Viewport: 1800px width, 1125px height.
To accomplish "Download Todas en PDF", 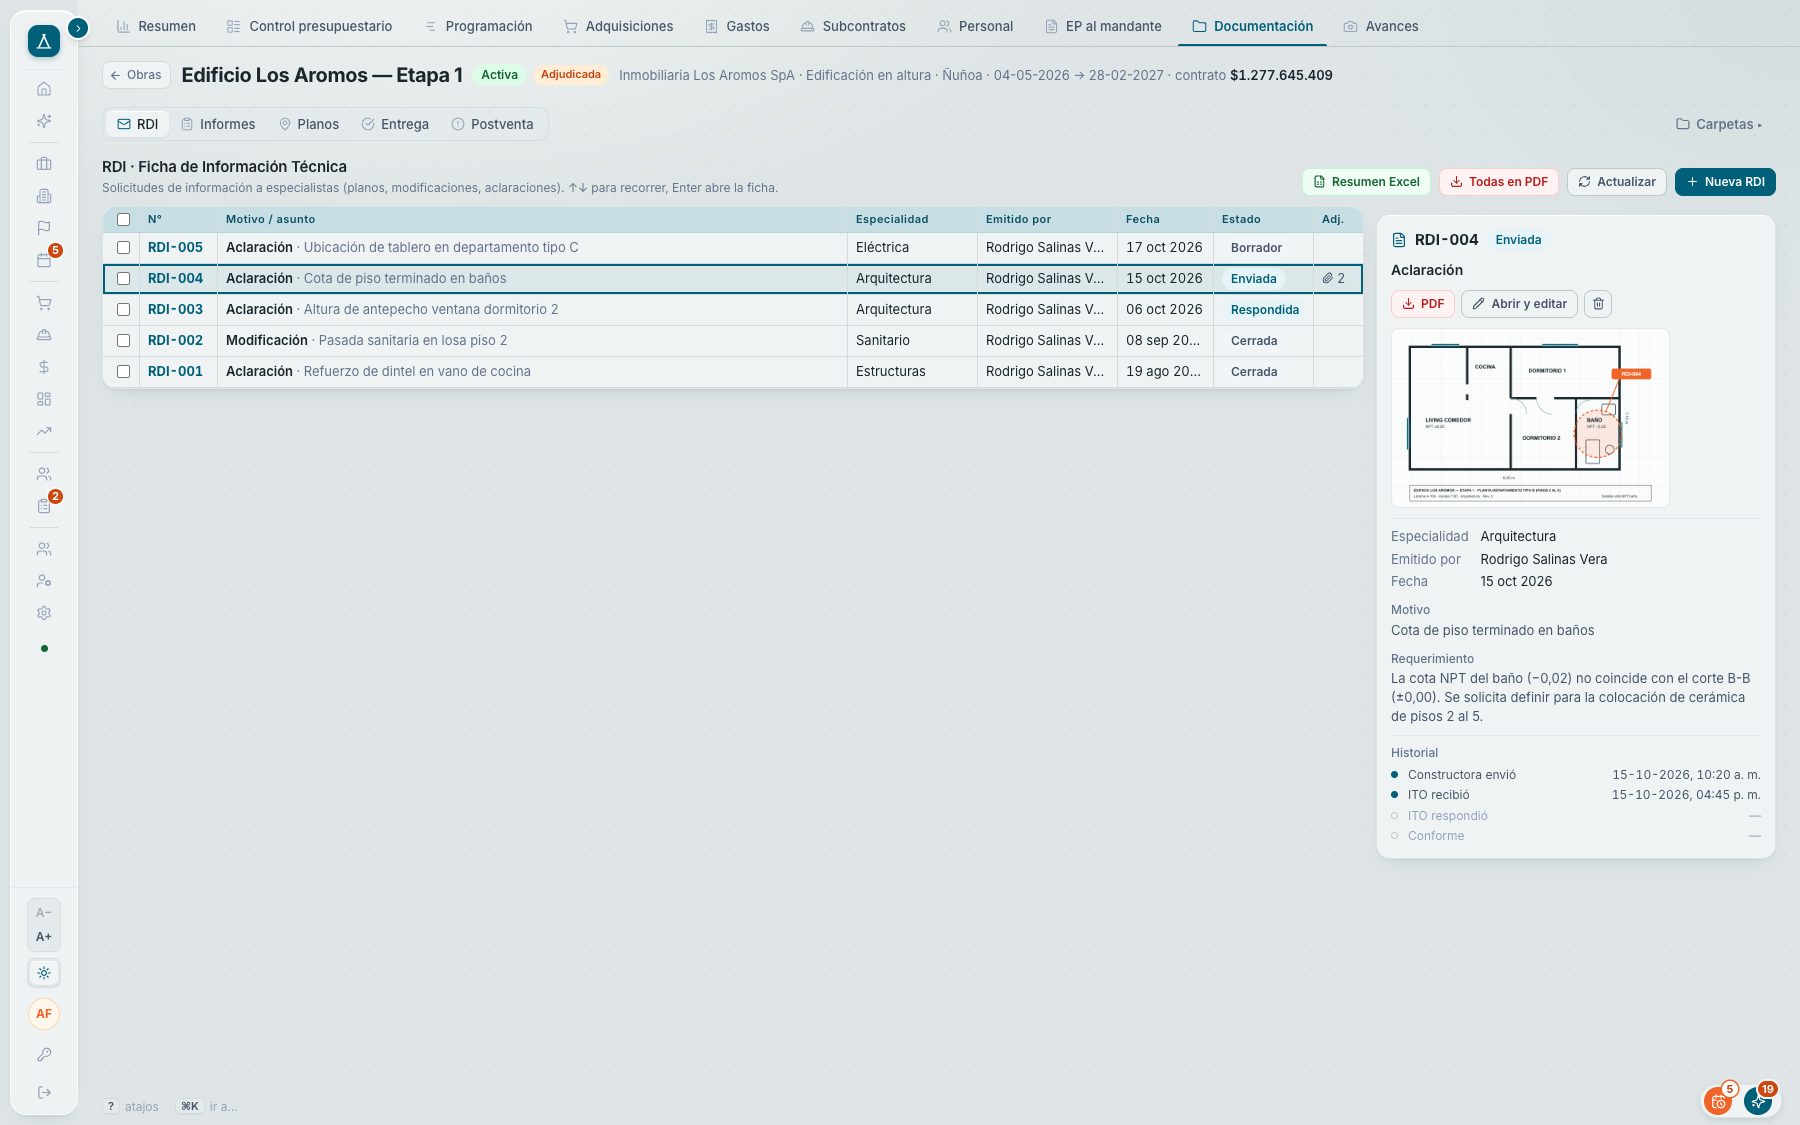I will (x=1498, y=182).
